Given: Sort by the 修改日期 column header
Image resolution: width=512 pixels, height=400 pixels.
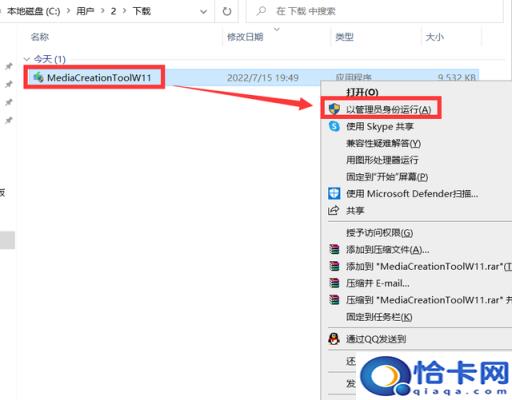Looking at the screenshot, I should coord(245,37).
